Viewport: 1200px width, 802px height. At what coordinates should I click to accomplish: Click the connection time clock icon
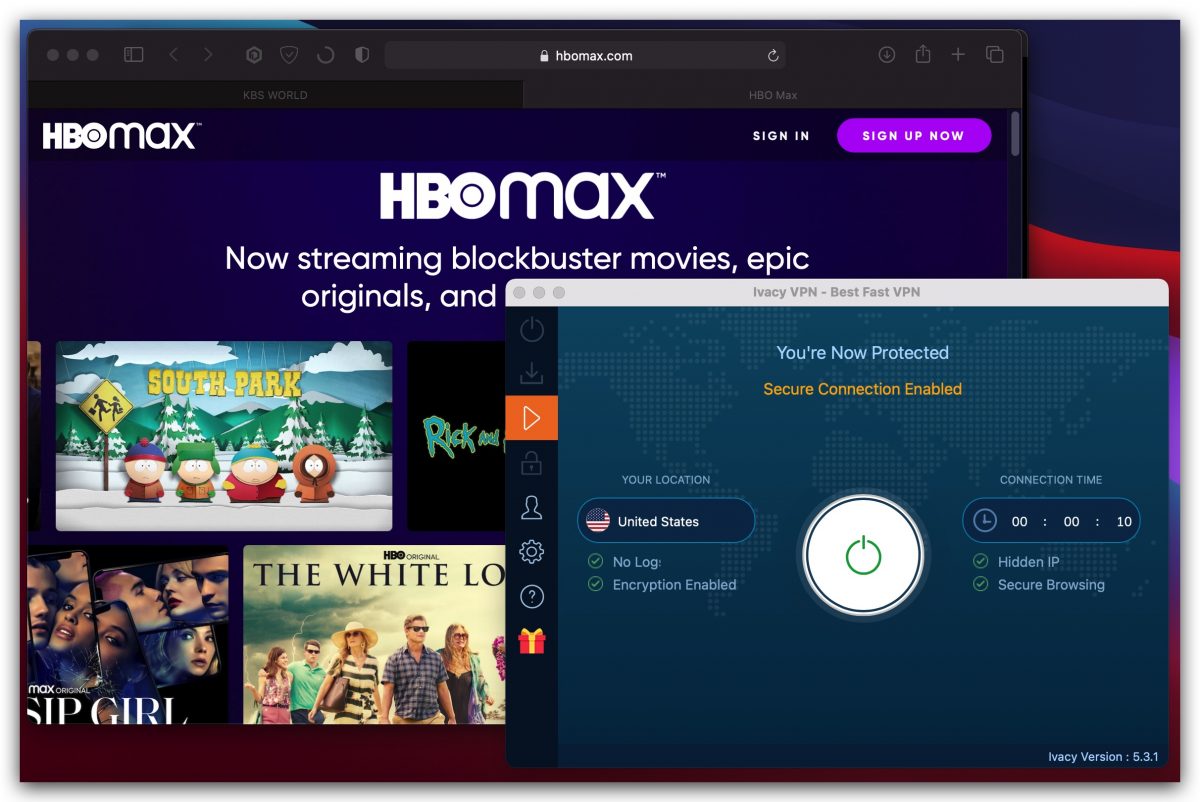click(985, 521)
